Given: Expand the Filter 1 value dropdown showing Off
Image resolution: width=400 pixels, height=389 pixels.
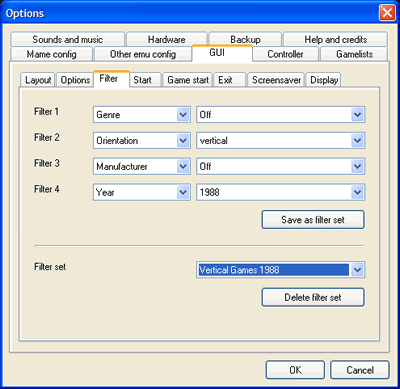Looking at the screenshot, I should click(280, 115).
